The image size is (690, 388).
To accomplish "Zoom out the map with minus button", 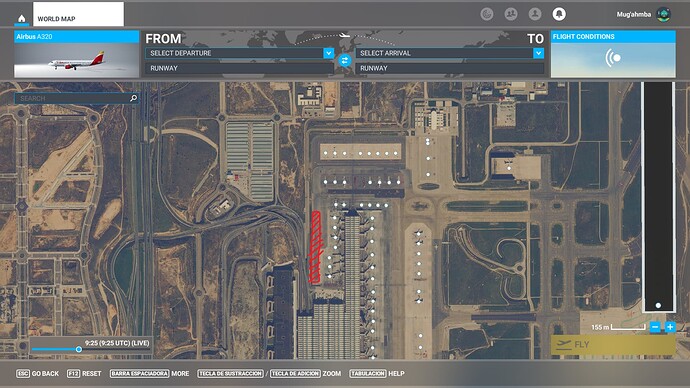I will point(655,327).
